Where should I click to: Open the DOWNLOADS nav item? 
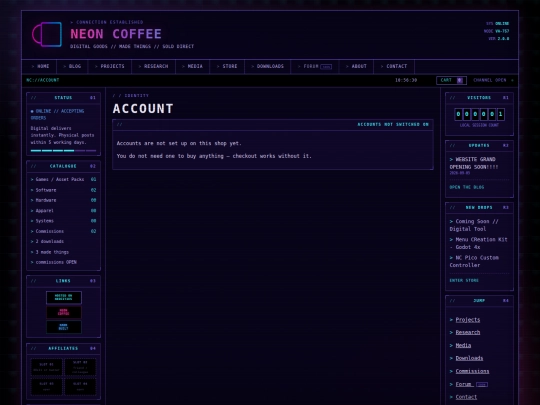pyautogui.click(x=268, y=66)
